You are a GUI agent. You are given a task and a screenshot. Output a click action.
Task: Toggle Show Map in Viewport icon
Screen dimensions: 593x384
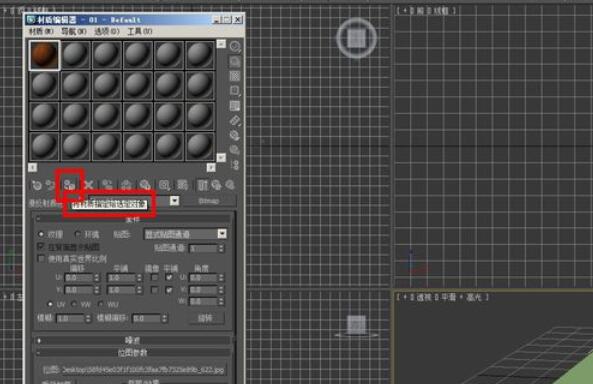click(182, 185)
